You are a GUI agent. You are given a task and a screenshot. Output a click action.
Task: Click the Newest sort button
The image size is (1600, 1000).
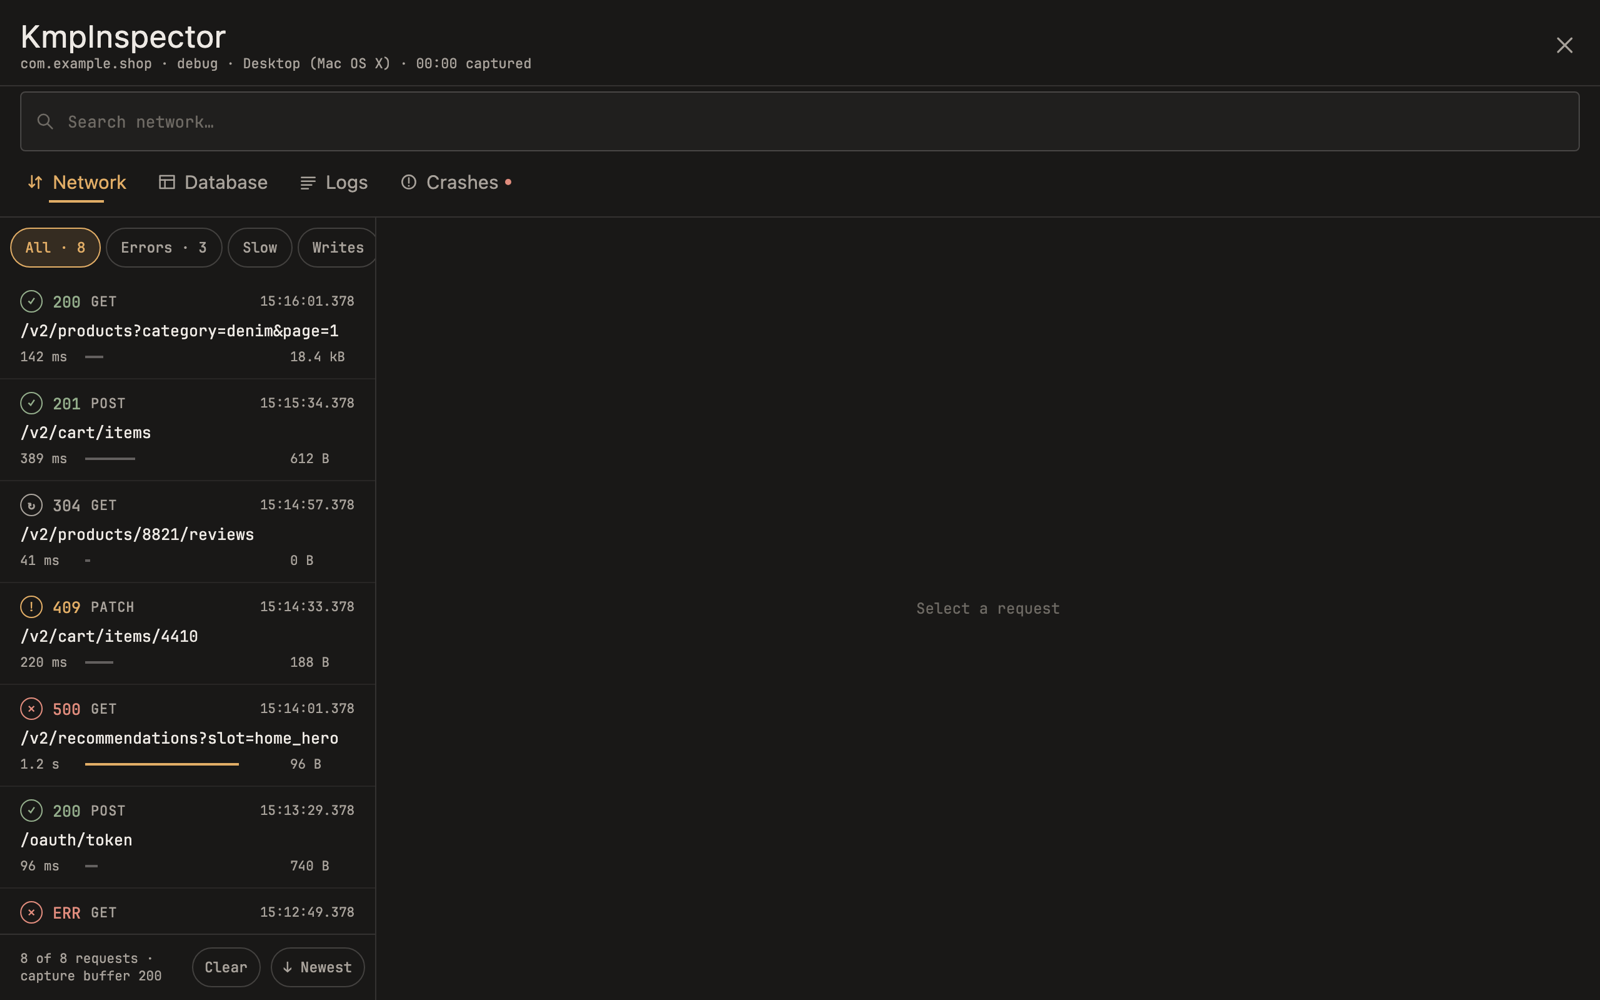(x=318, y=967)
